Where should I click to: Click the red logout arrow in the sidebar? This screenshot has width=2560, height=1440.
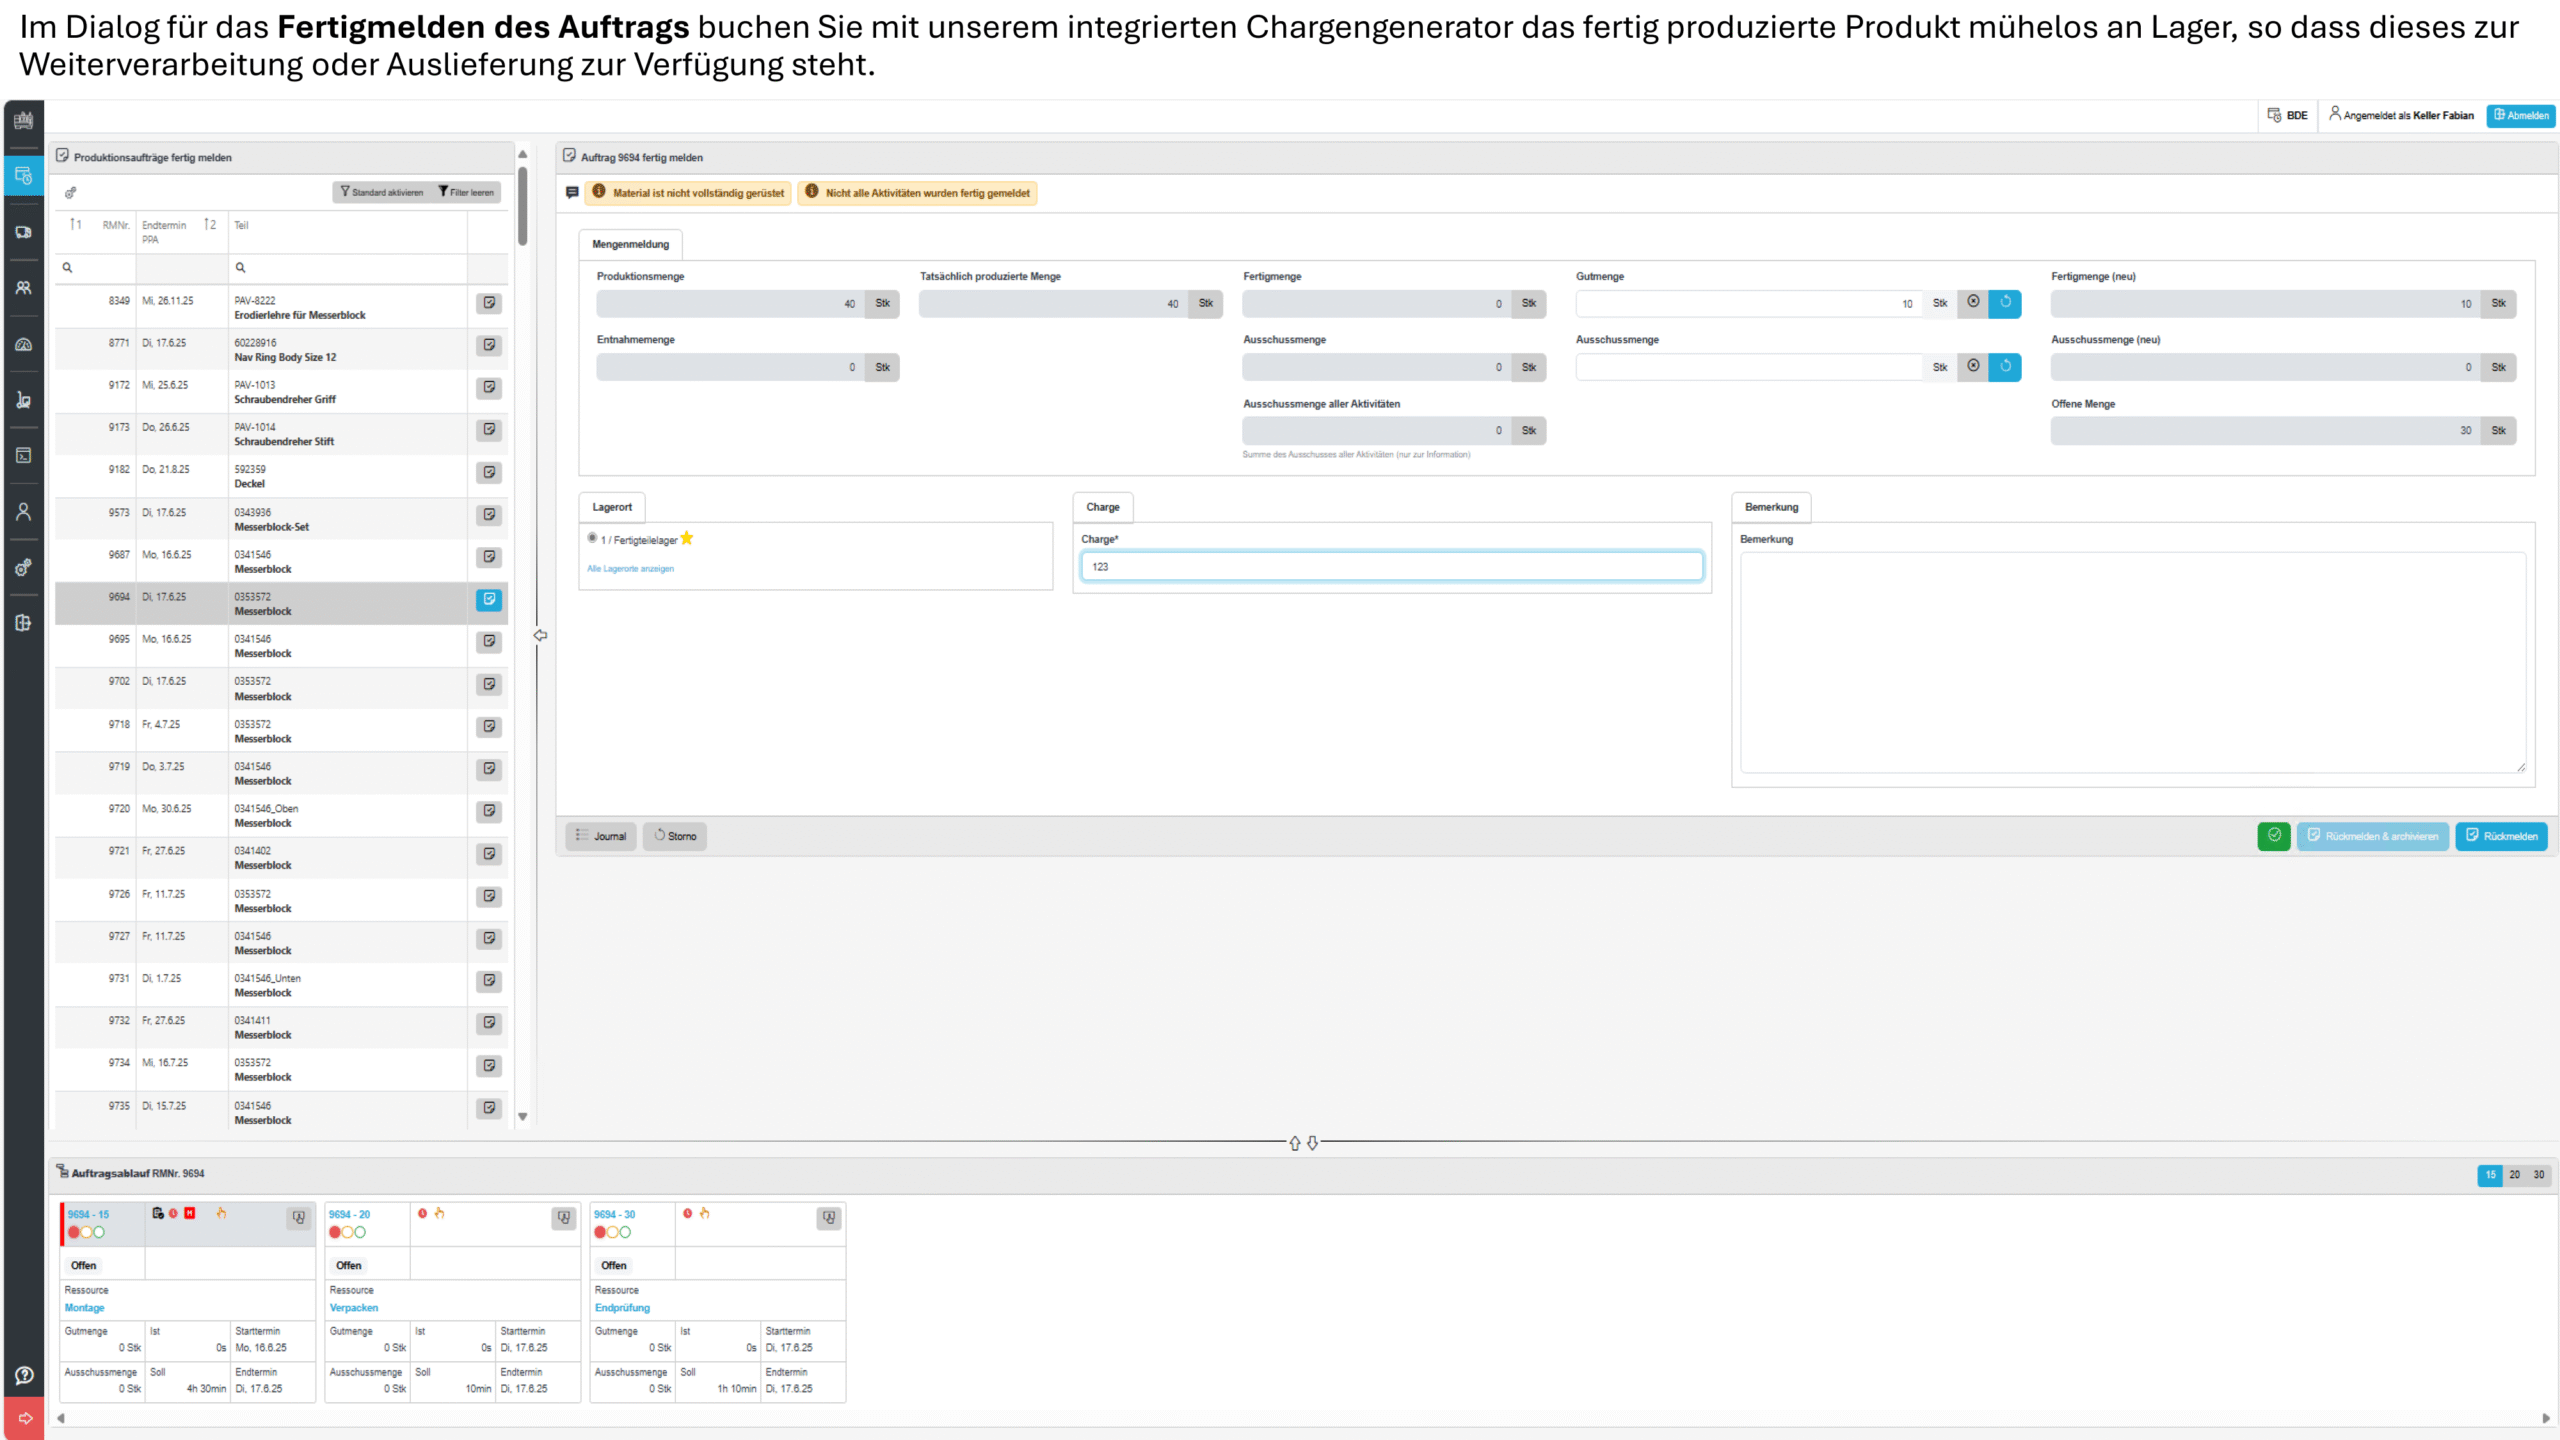tap(24, 1418)
